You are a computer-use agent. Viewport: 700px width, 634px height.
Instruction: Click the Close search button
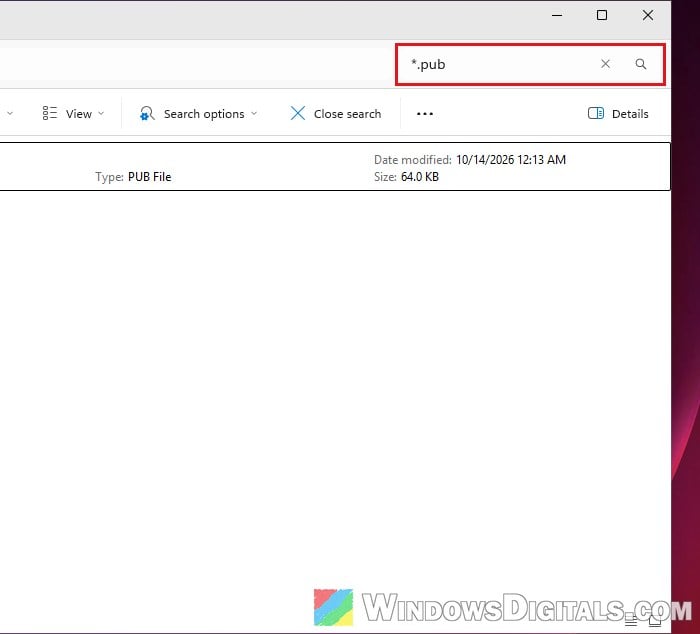(336, 114)
